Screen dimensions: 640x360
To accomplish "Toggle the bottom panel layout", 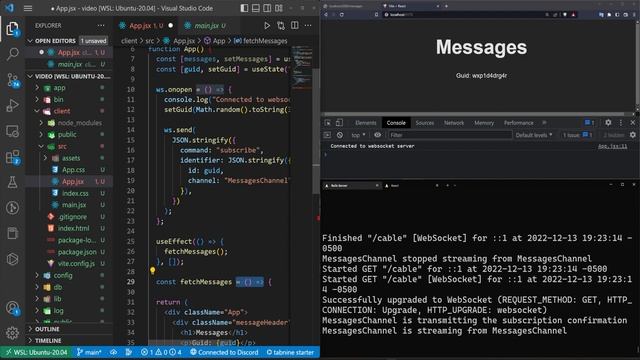I will click(256, 8).
